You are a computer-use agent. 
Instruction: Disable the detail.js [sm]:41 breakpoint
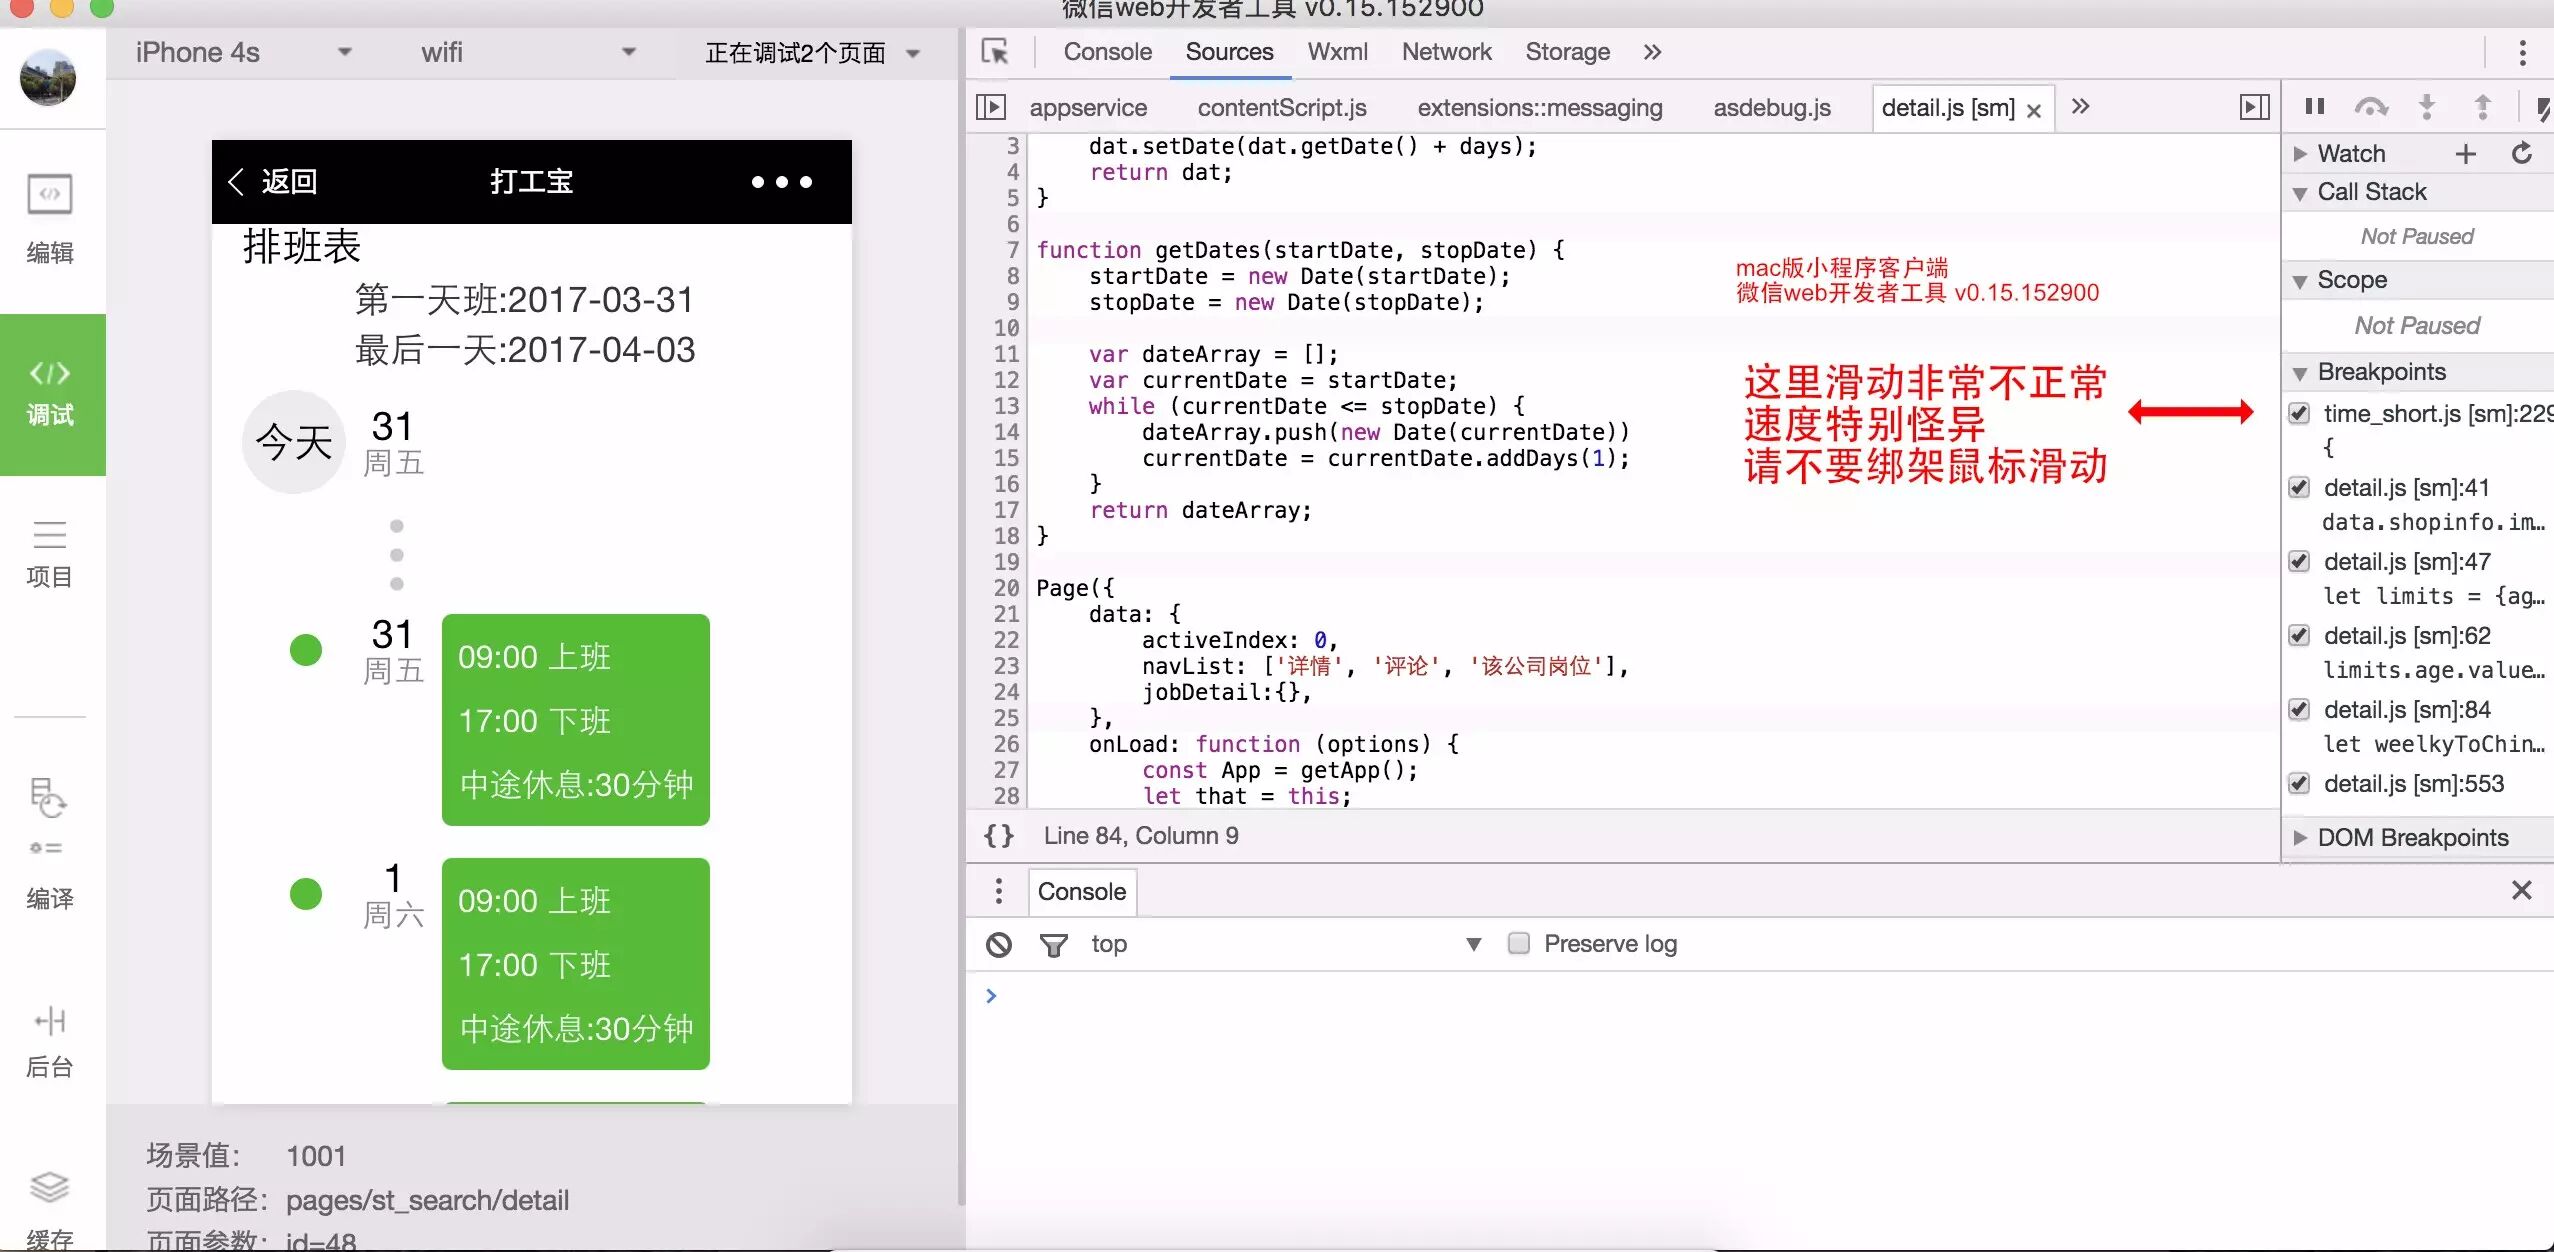[x=2300, y=488]
